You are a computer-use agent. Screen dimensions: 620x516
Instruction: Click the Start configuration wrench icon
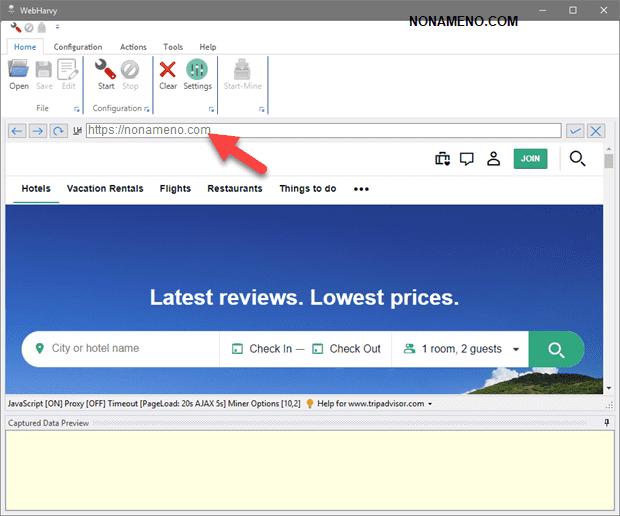pyautogui.click(x=105, y=69)
